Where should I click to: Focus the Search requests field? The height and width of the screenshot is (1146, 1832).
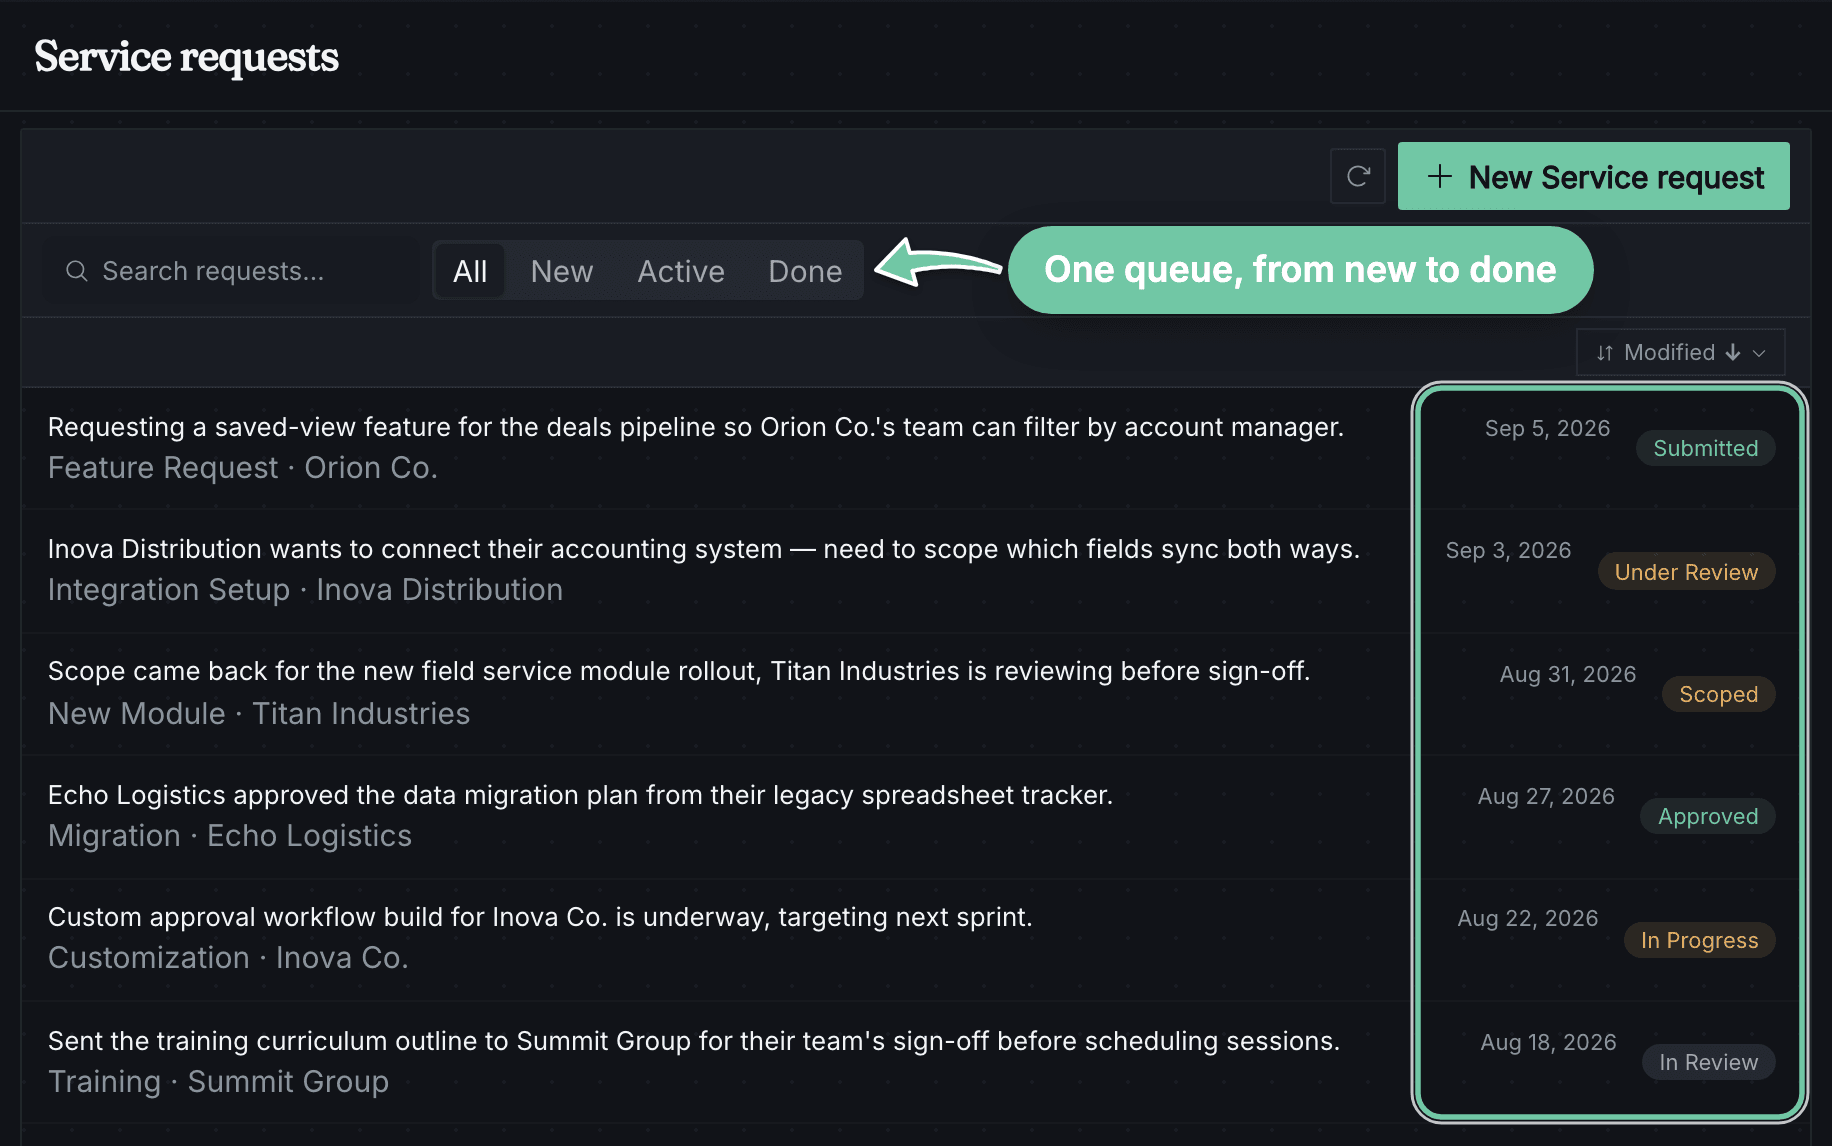232,271
